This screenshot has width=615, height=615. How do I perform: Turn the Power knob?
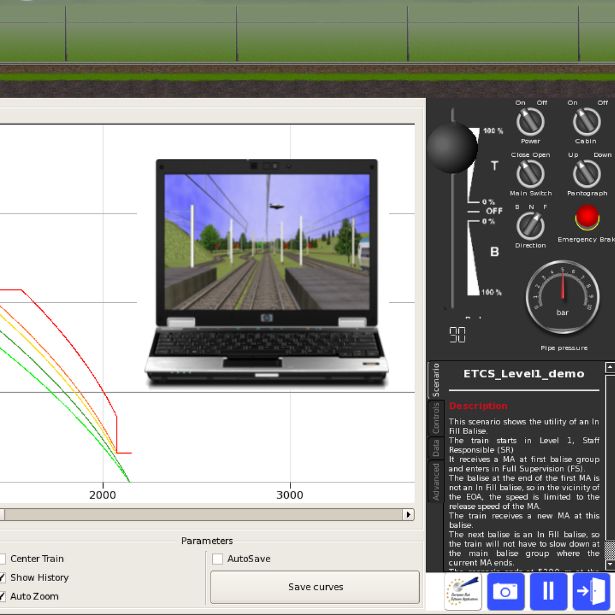pos(530,122)
